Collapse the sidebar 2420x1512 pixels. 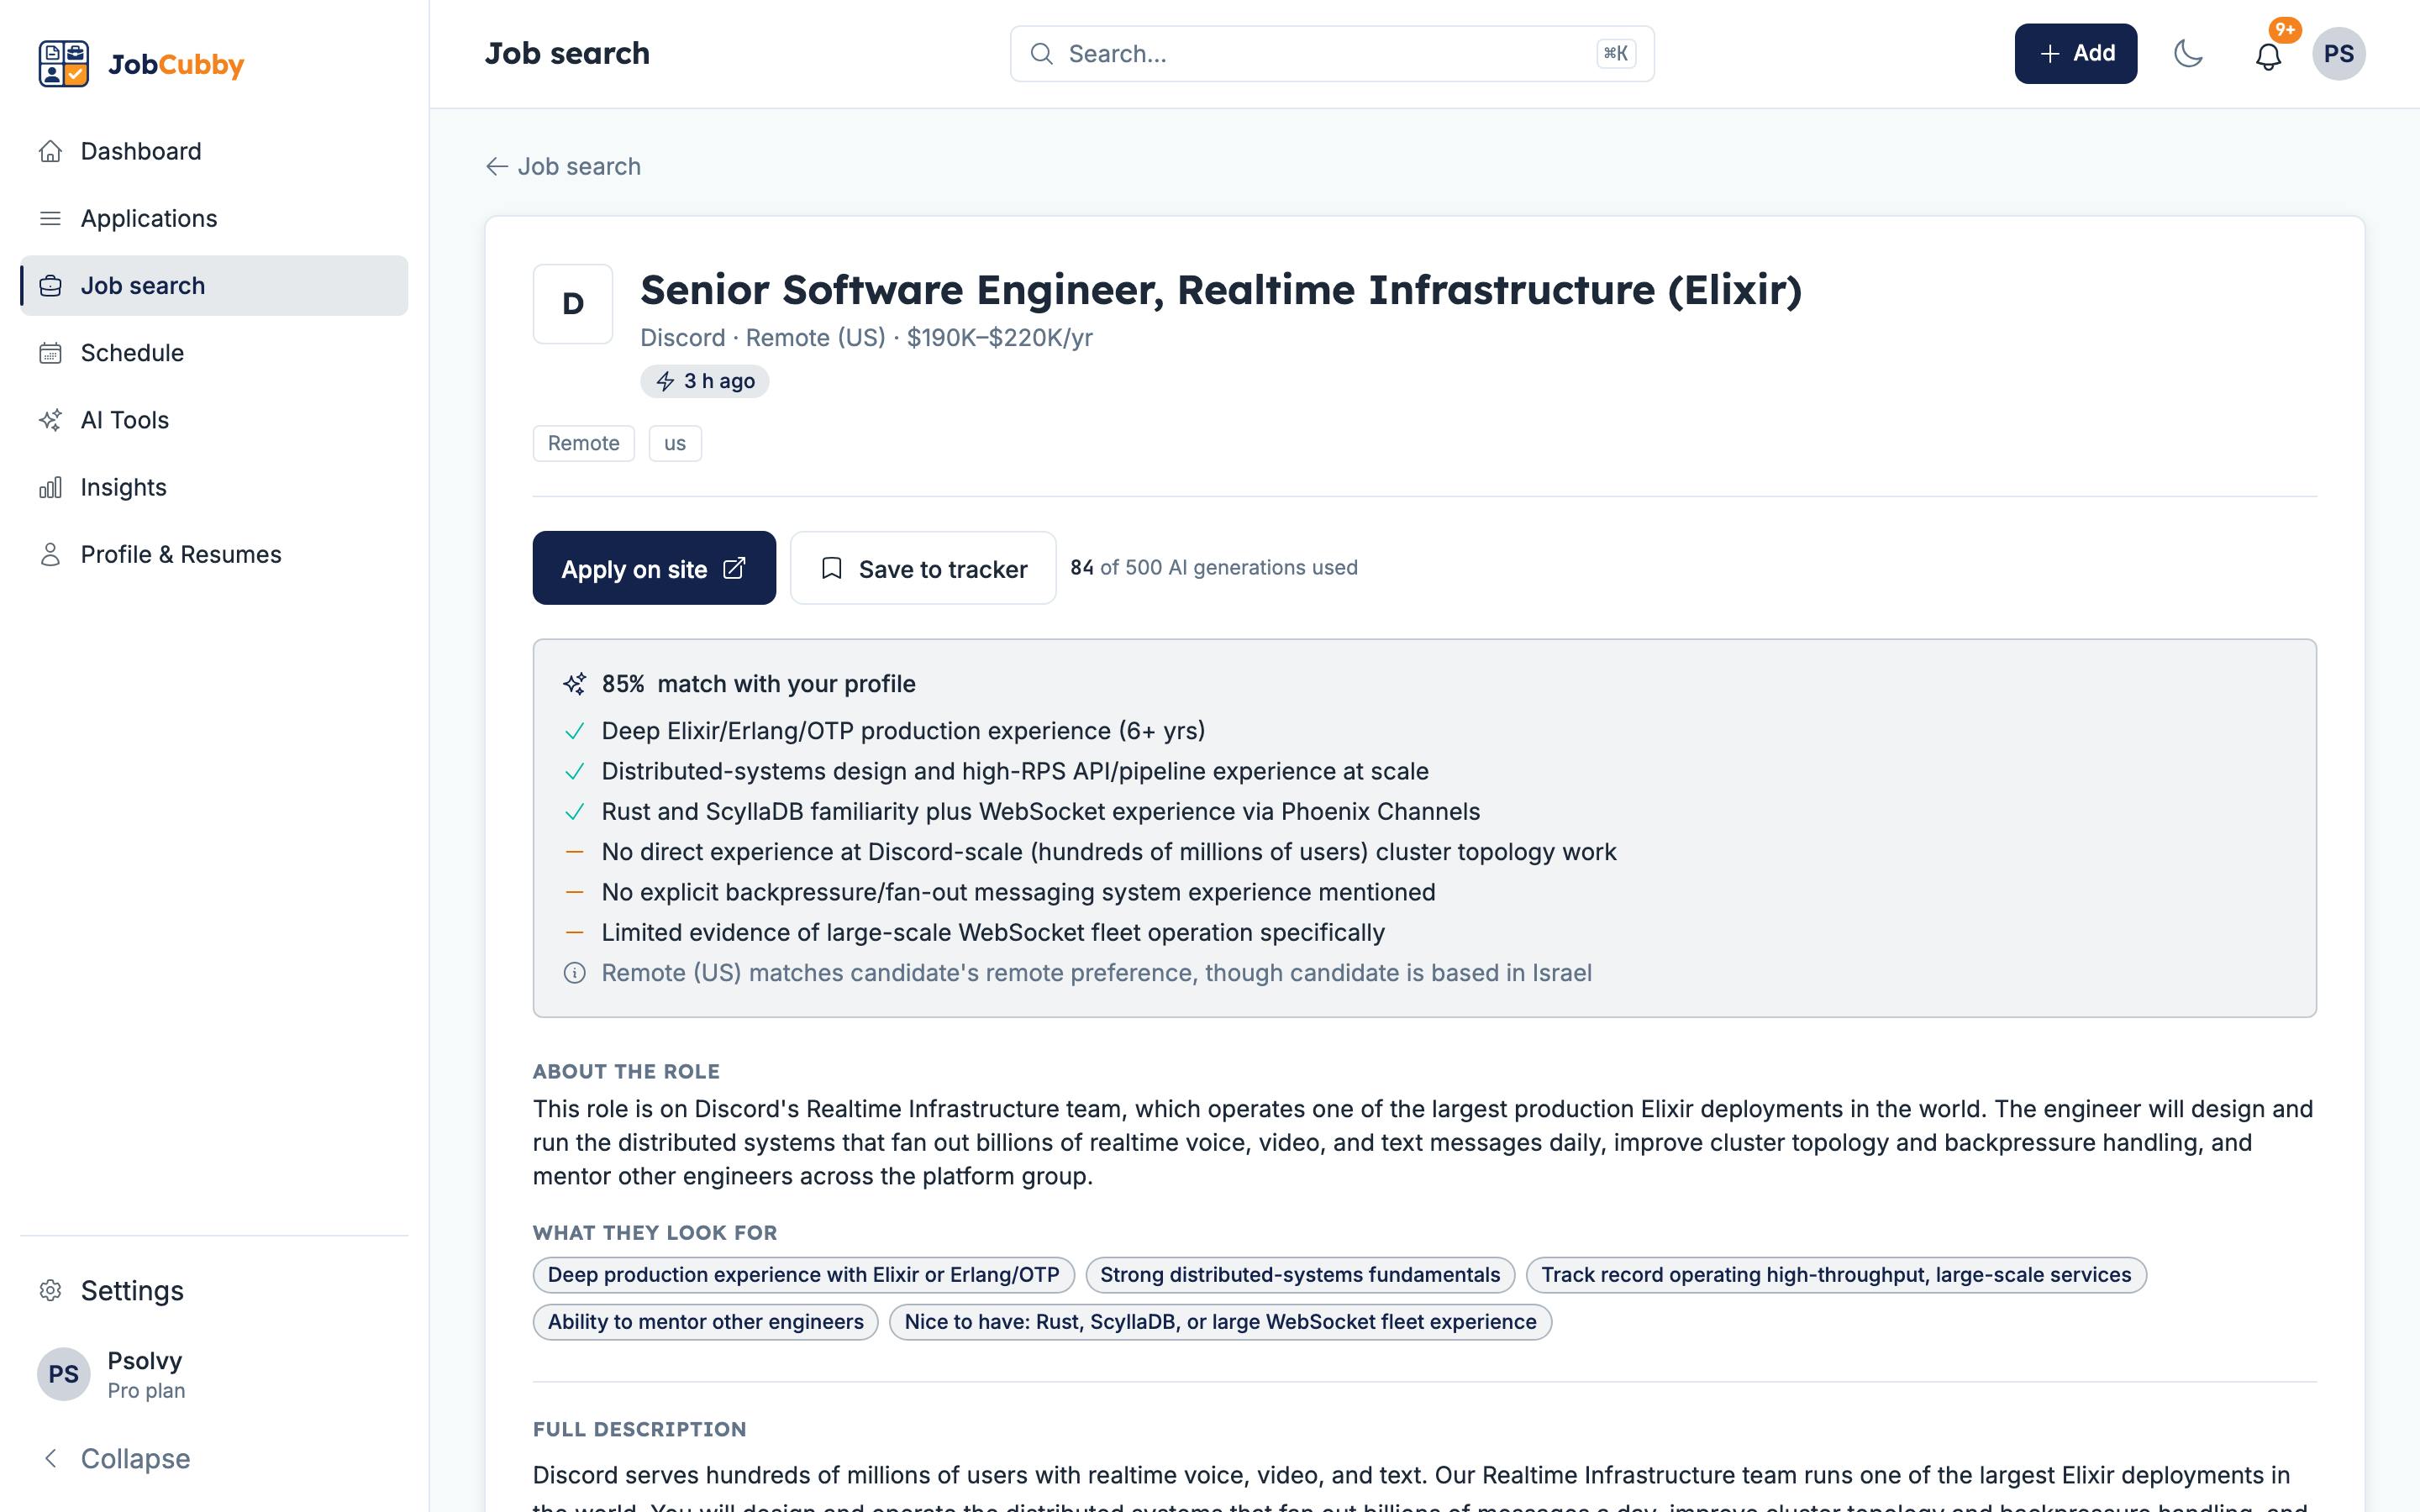[x=214, y=1458]
